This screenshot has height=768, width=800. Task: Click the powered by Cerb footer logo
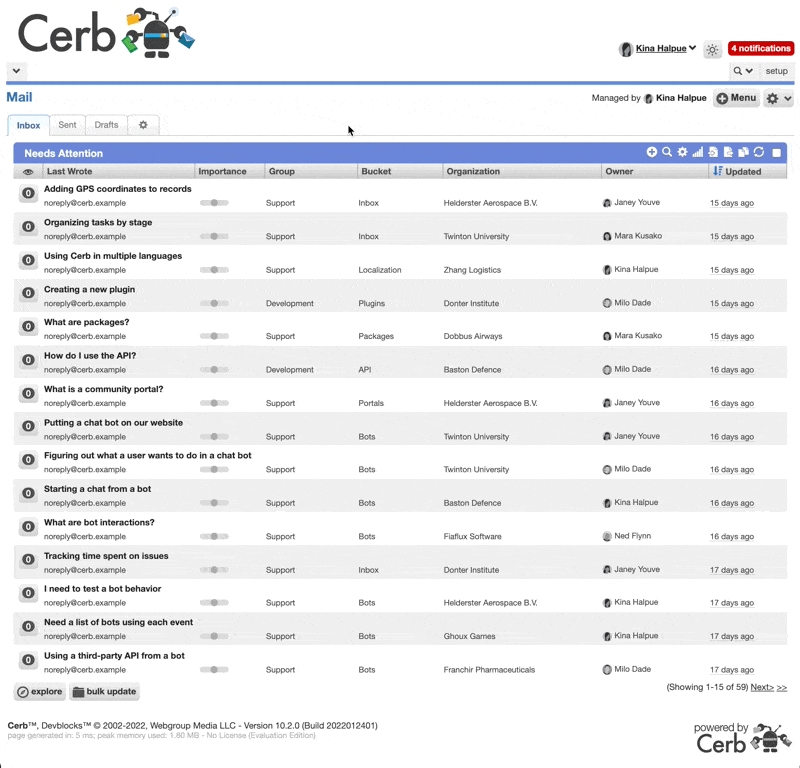(x=742, y=738)
